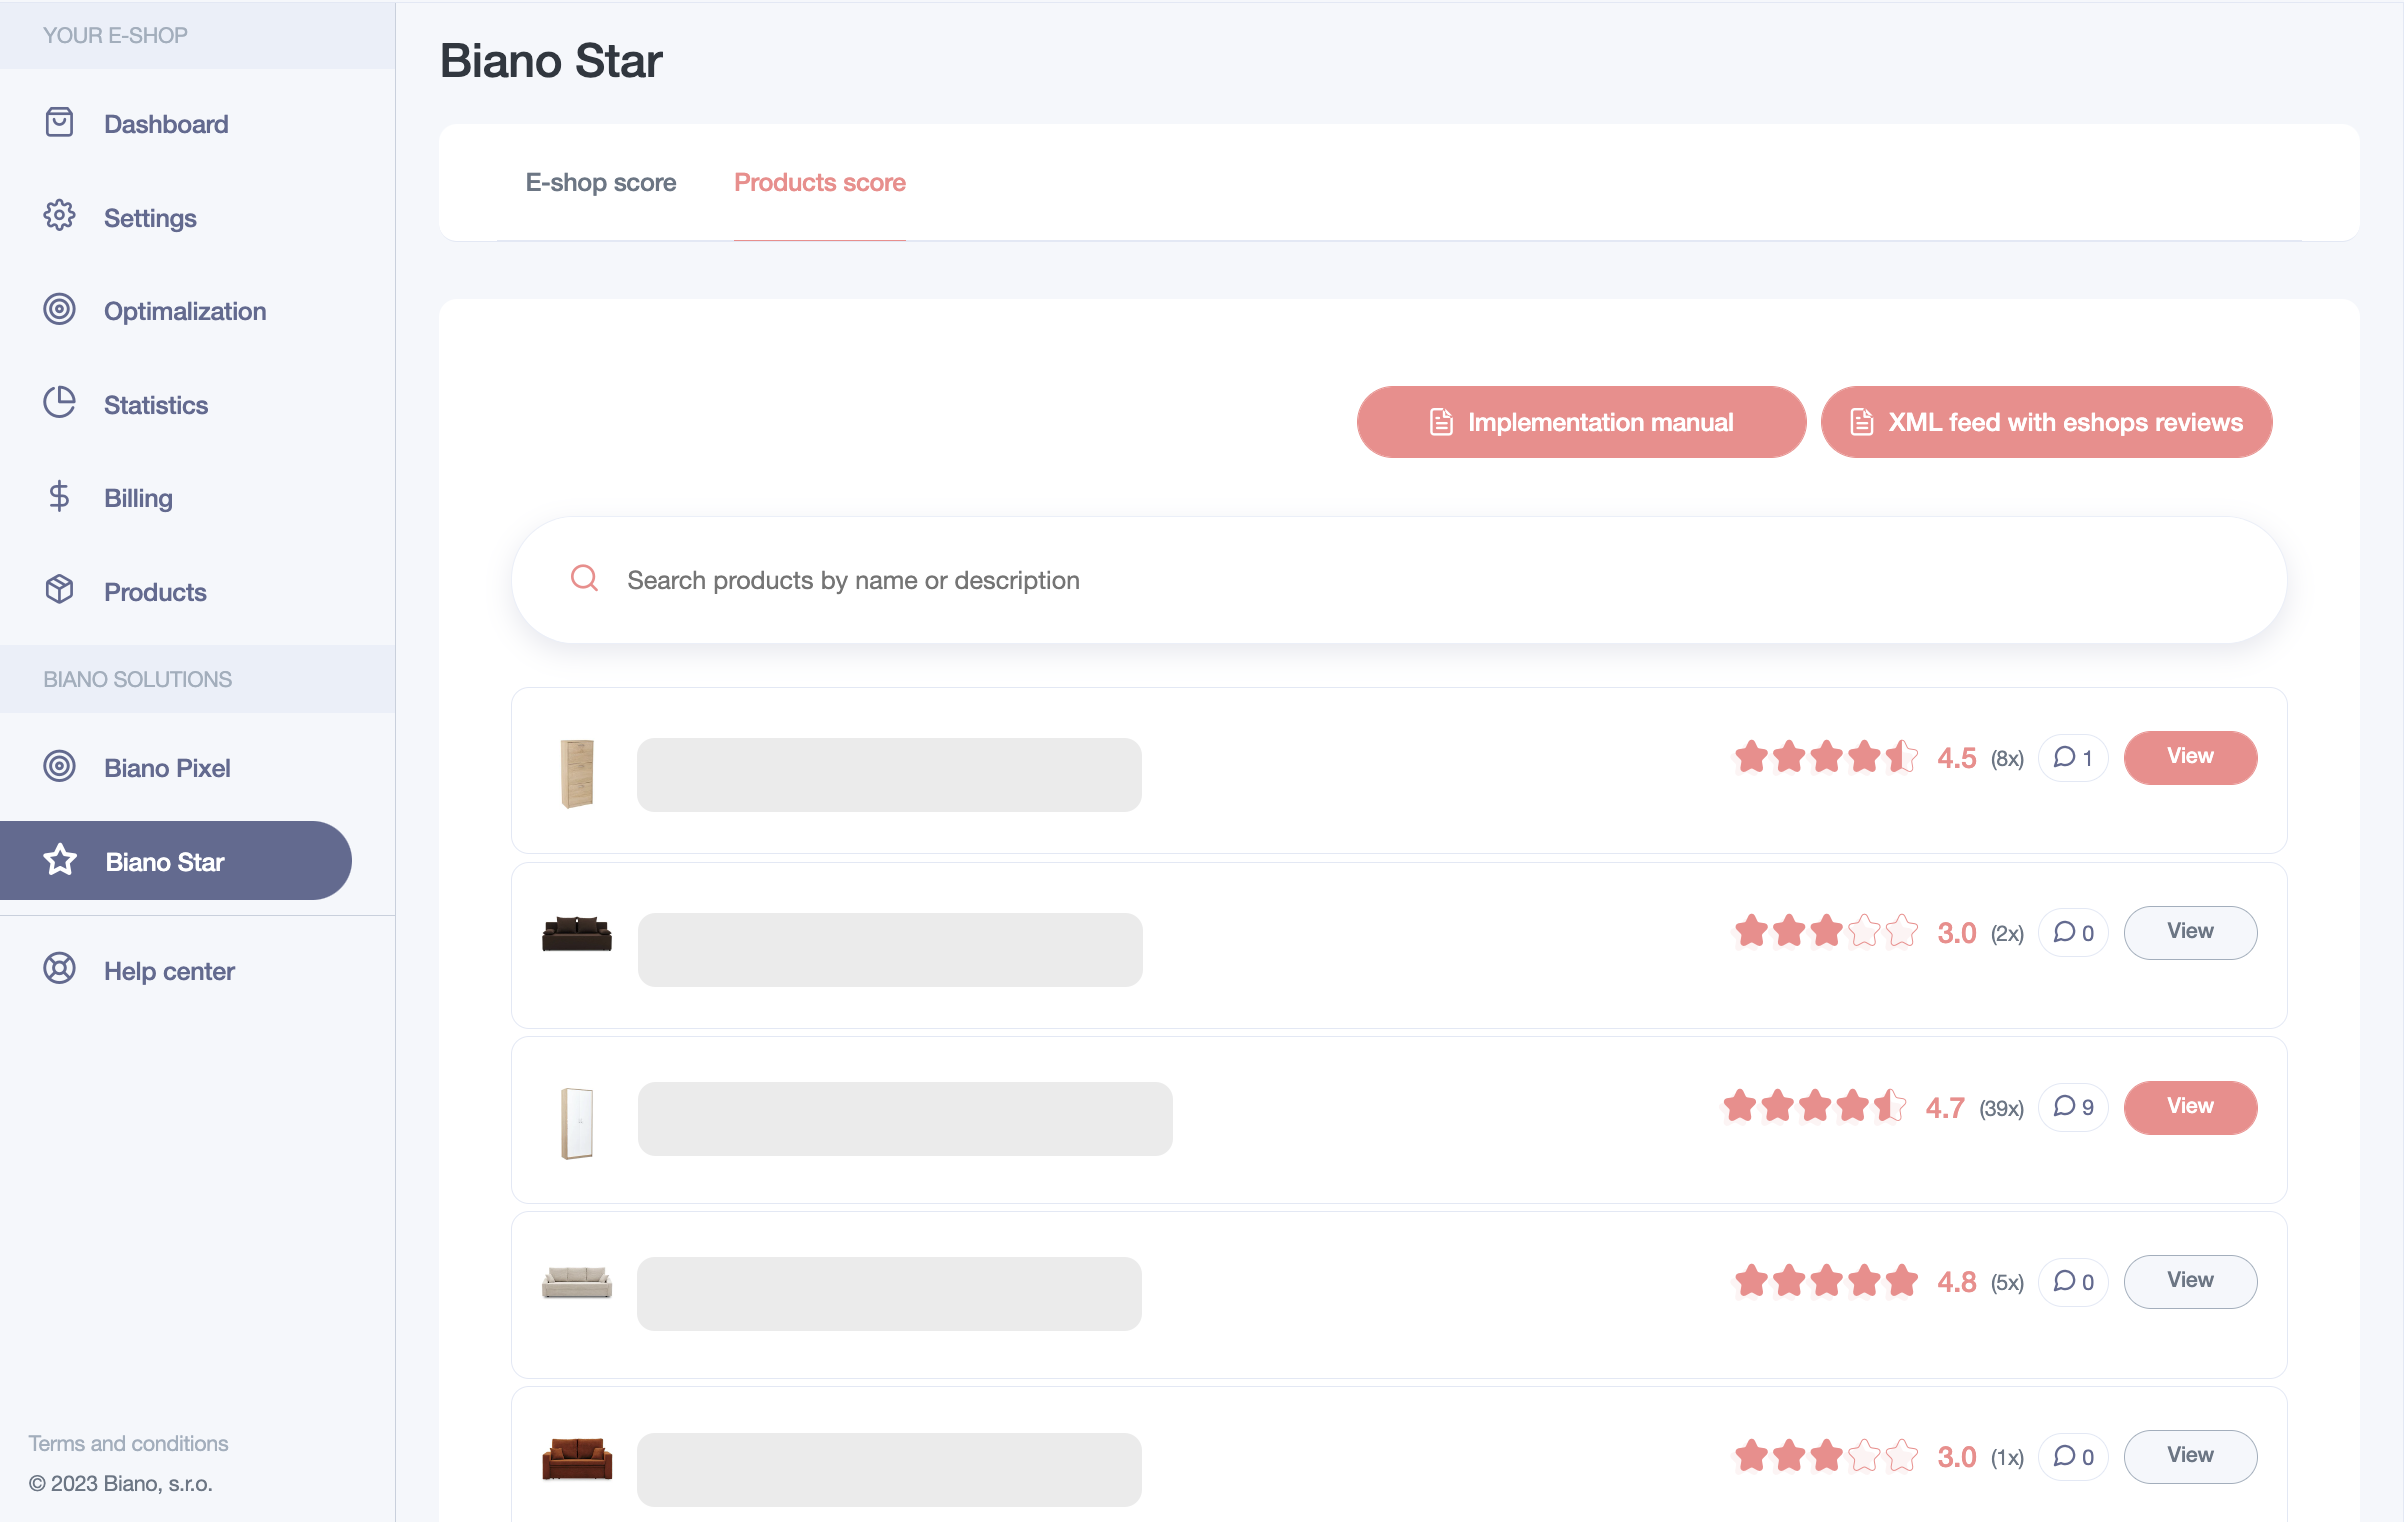2404x1522 pixels.
Task: Click the 4.8 rating value
Action: point(1956,1282)
